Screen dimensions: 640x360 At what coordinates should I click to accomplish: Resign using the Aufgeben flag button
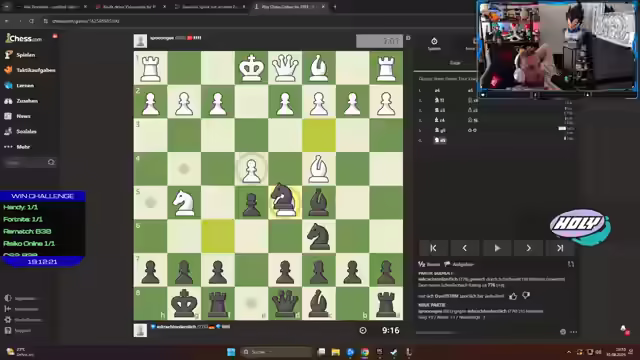[459, 264]
